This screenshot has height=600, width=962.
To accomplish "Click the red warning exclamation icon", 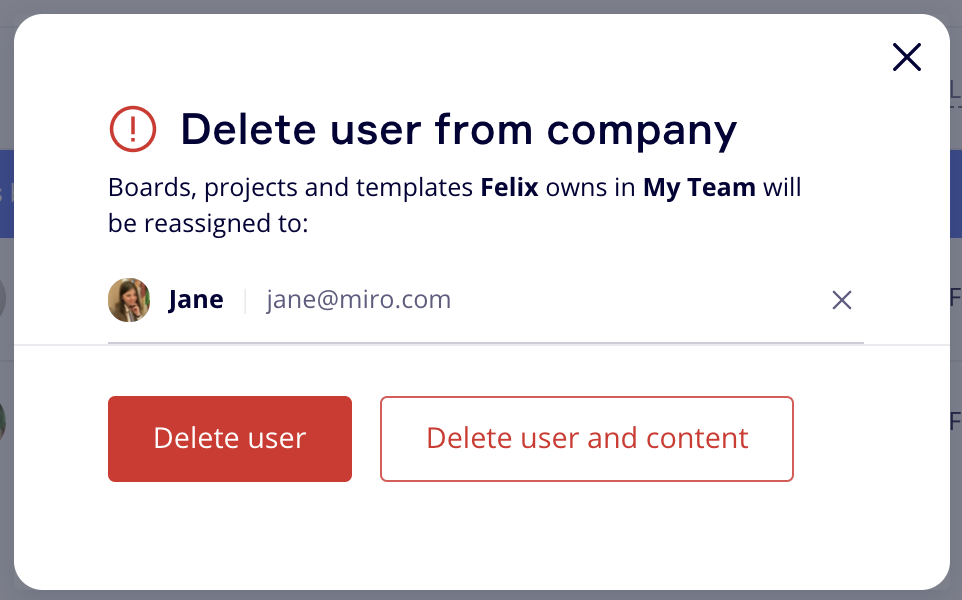I will click(133, 129).
